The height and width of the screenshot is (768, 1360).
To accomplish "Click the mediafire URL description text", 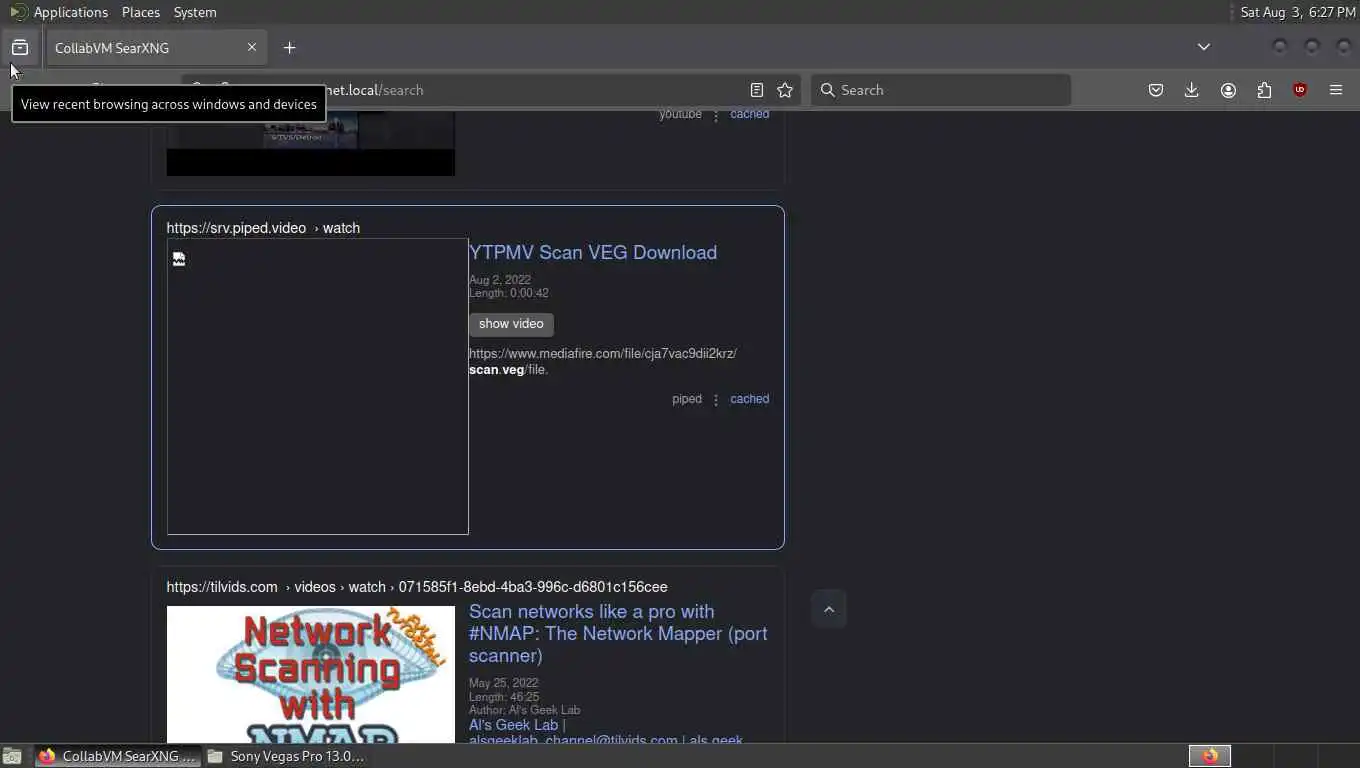I will (x=603, y=361).
